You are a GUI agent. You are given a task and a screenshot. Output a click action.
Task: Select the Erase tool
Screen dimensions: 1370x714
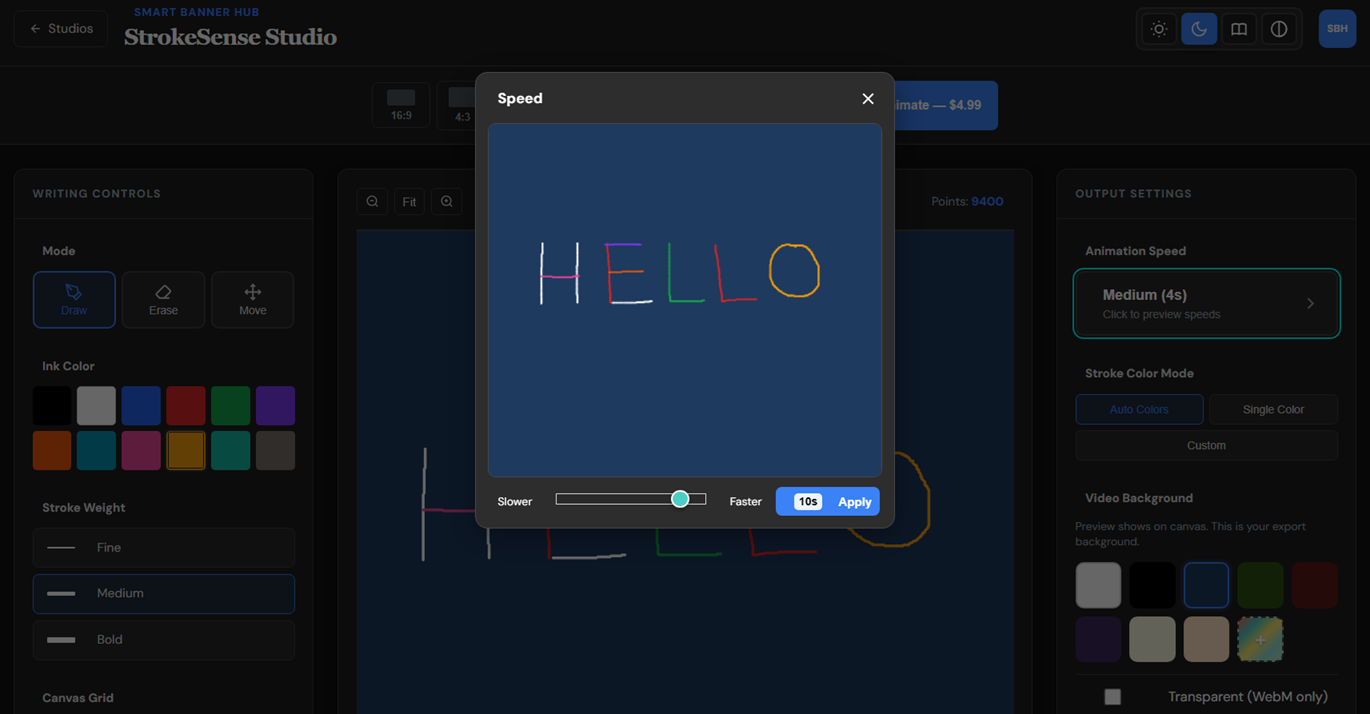(x=163, y=299)
